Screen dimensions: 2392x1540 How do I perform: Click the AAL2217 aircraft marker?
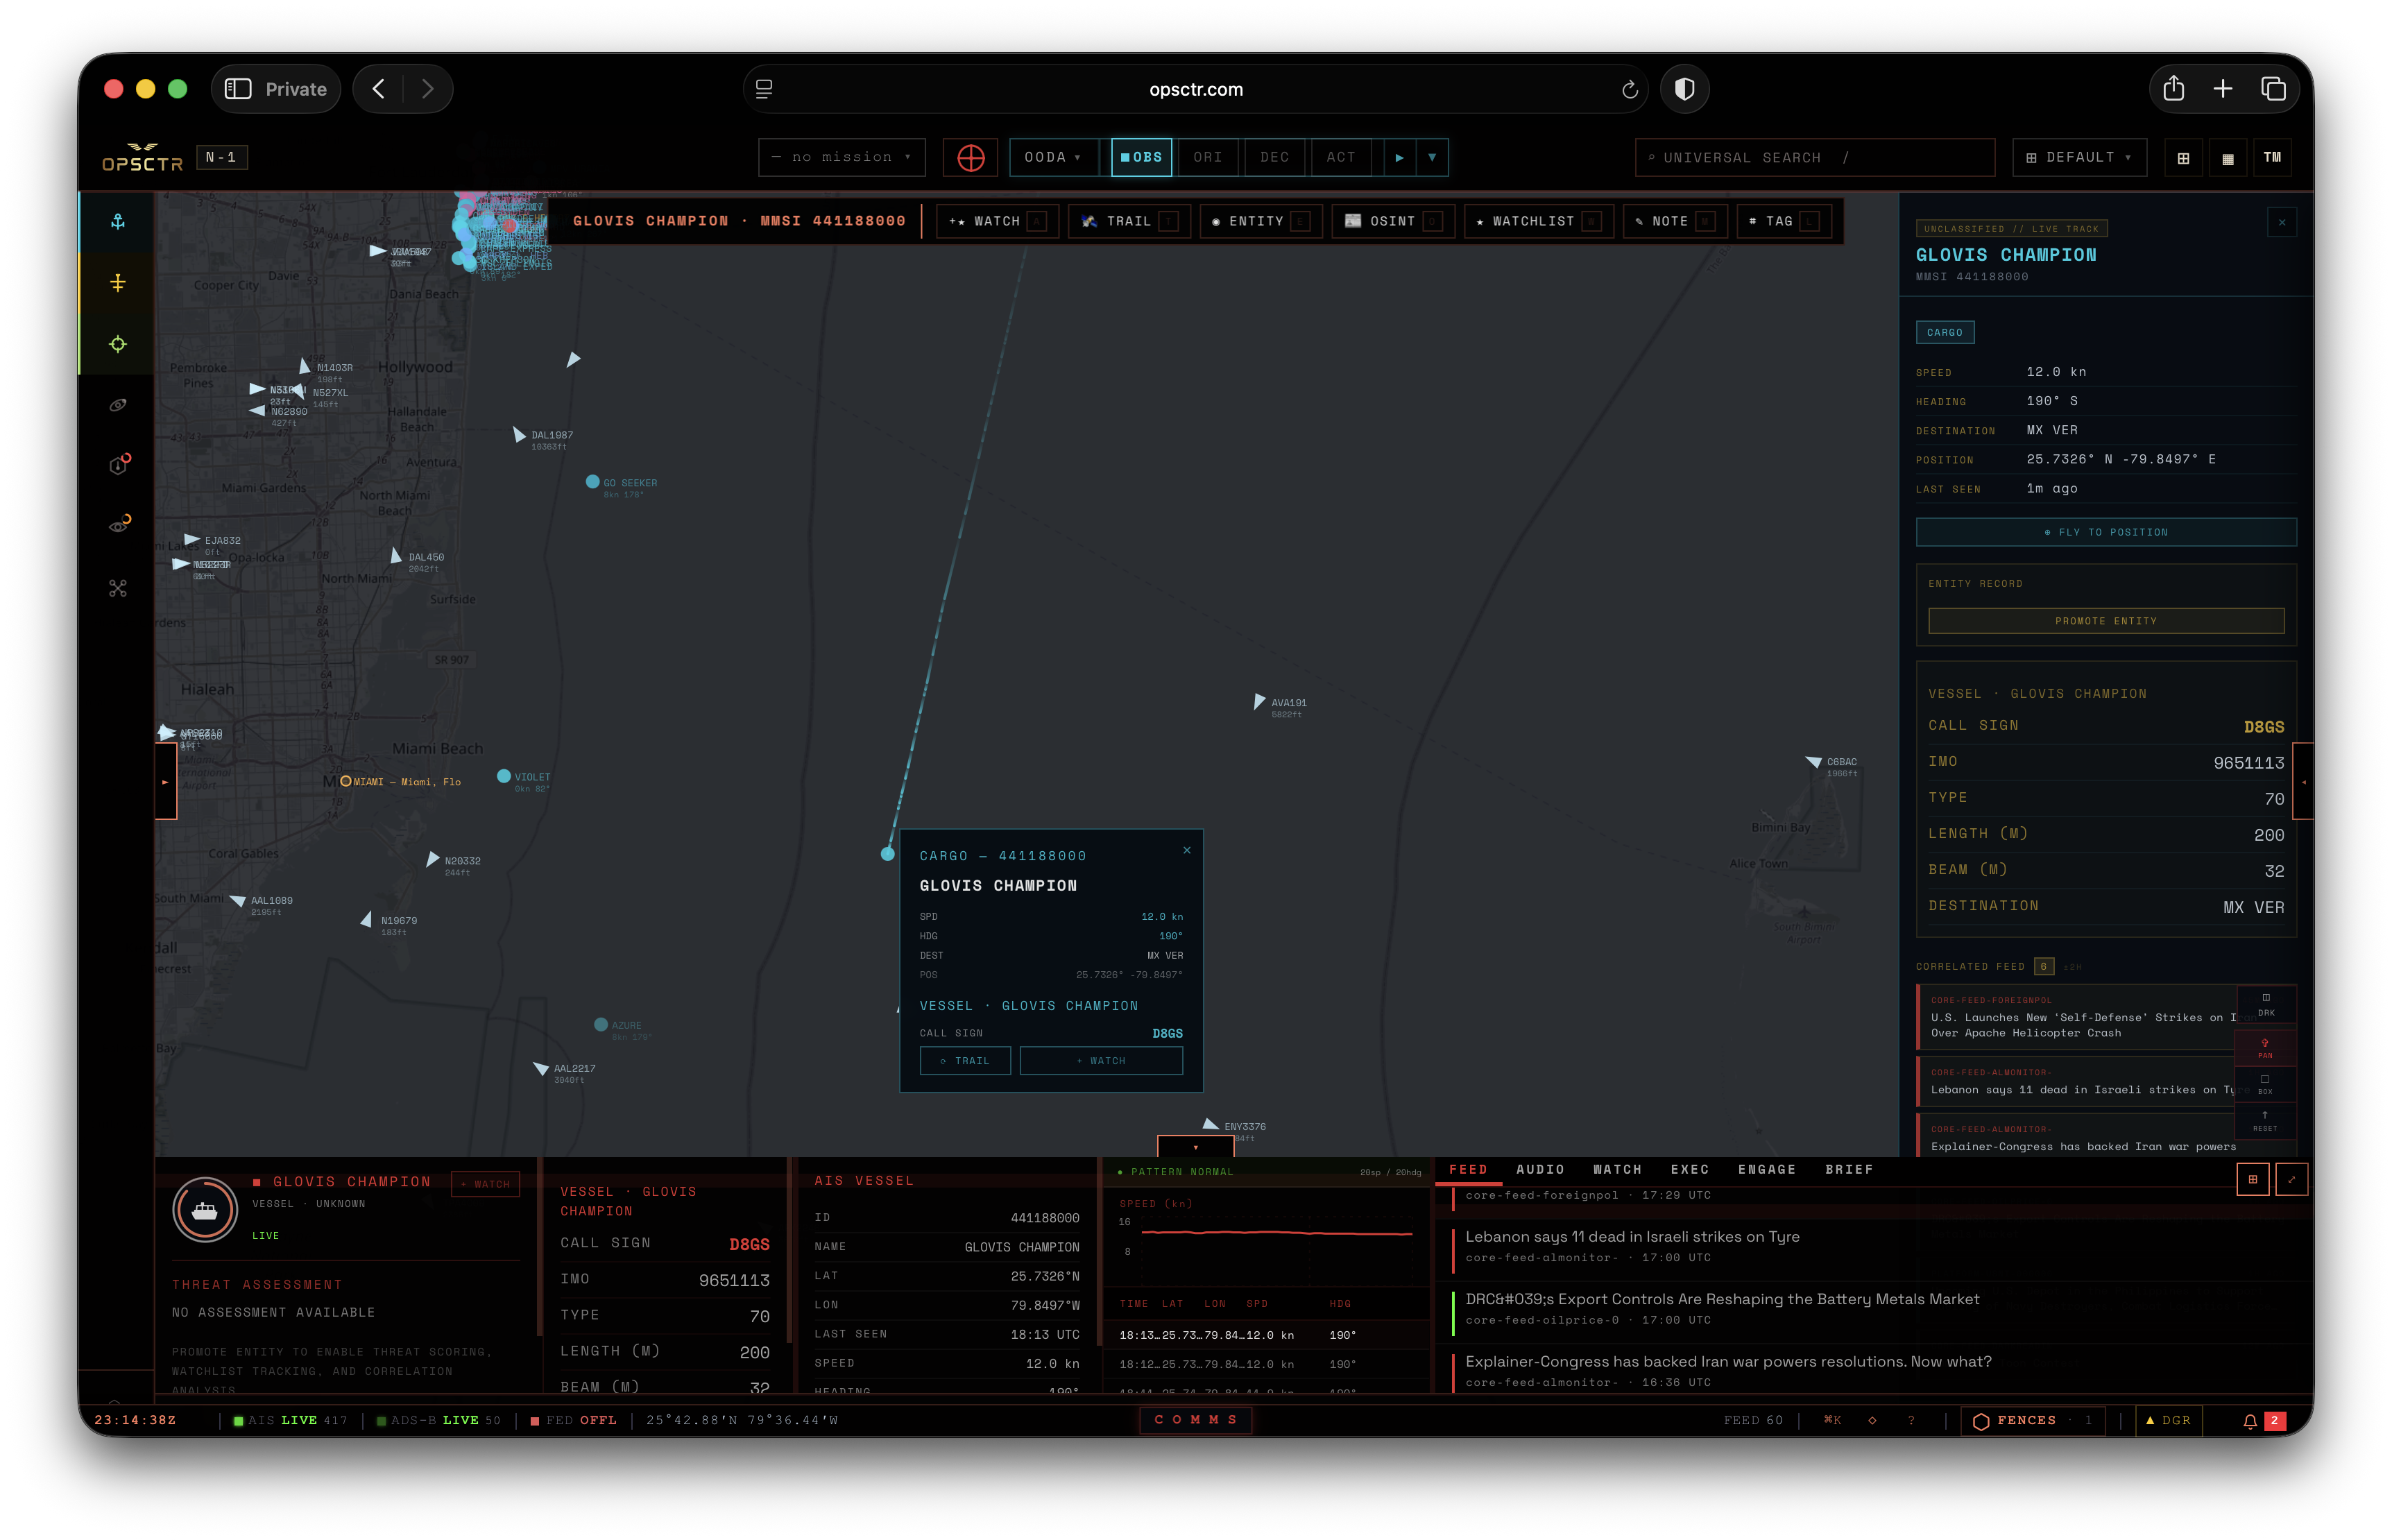[541, 1069]
